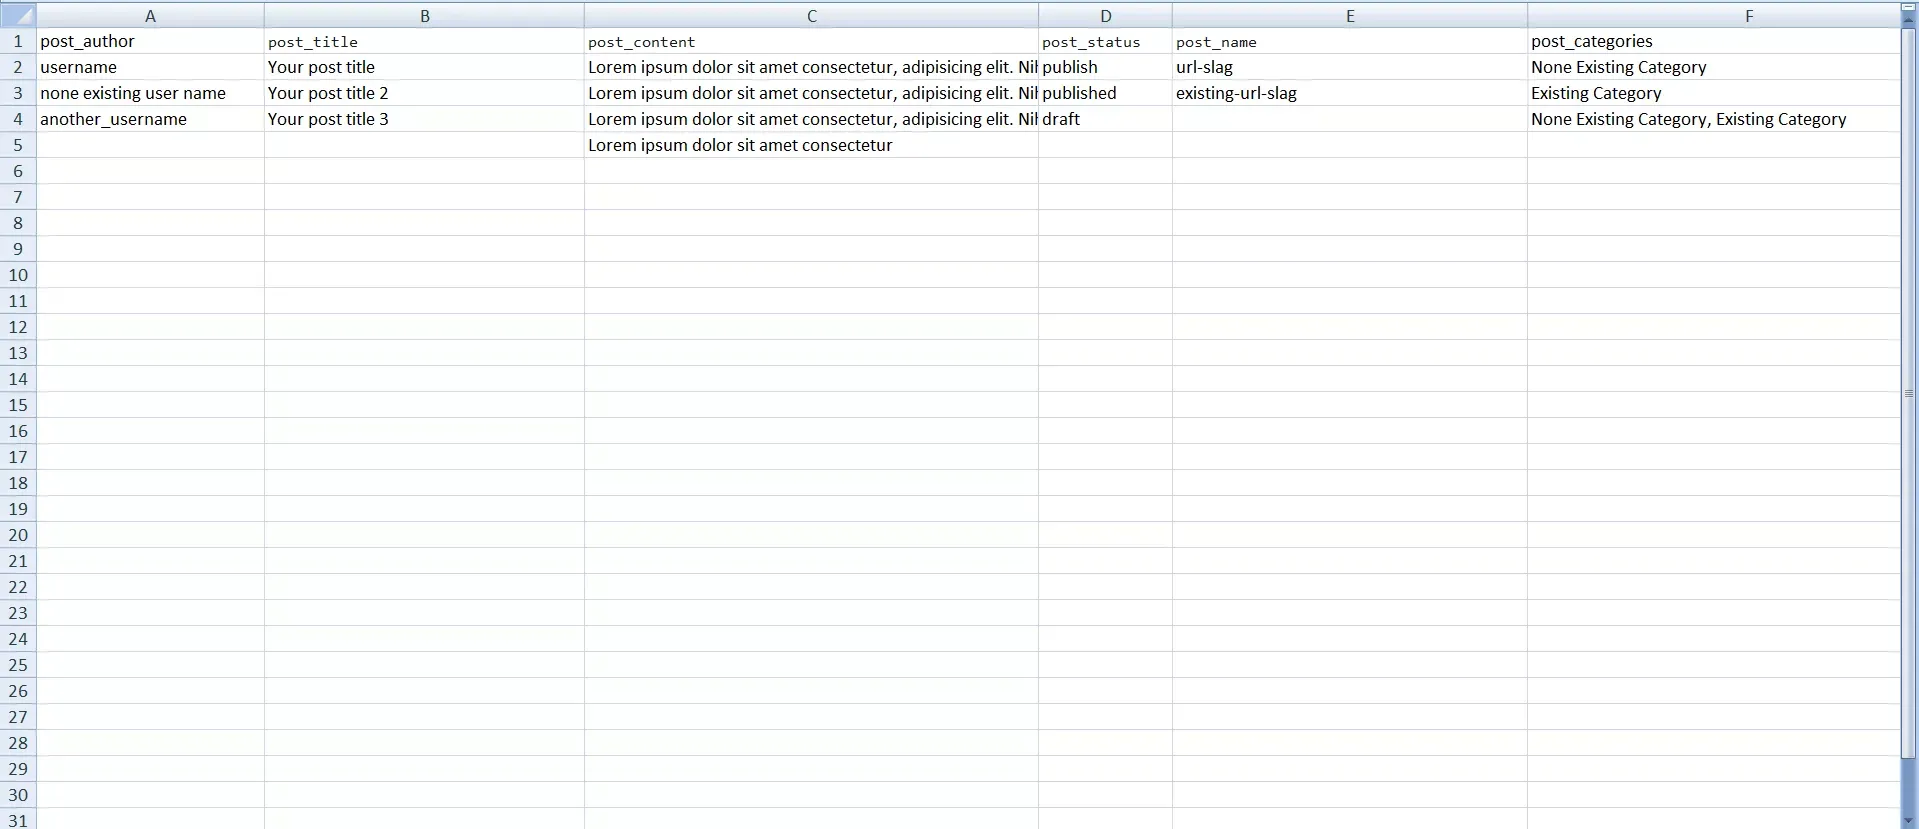
Task: Select the another_username cell
Action: pyautogui.click(x=150, y=119)
